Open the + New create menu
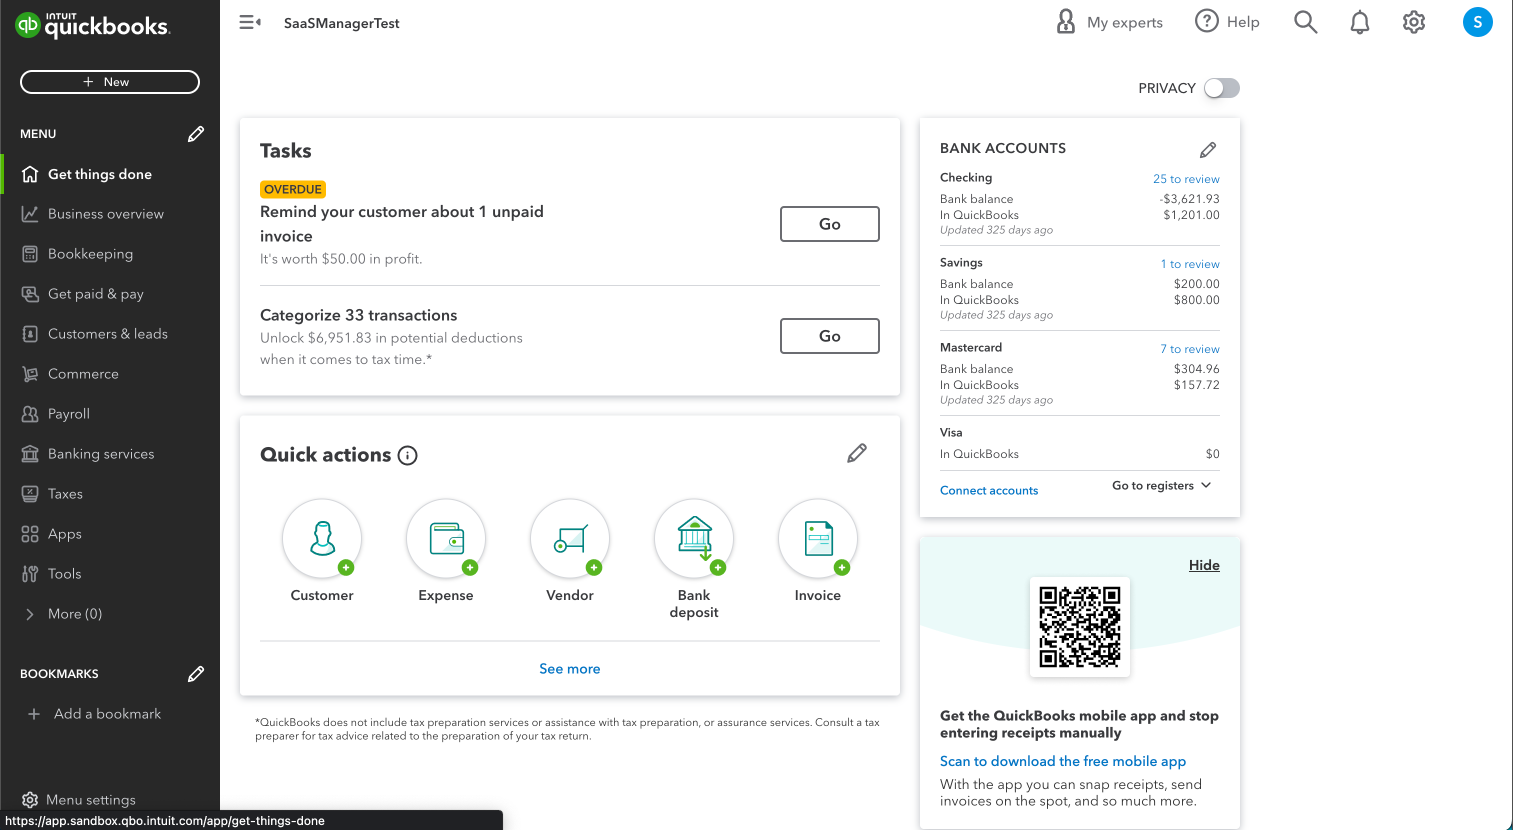This screenshot has height=830, width=1513. click(110, 82)
